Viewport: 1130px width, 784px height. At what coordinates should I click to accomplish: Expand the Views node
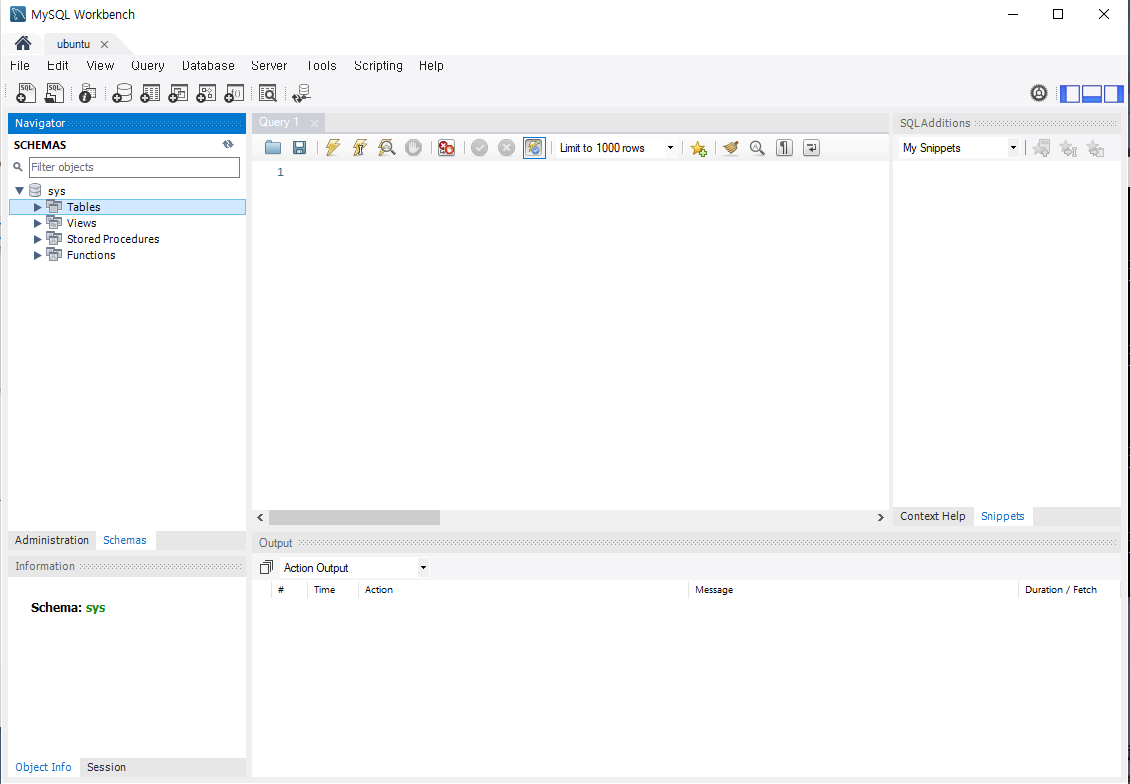click(x=37, y=223)
